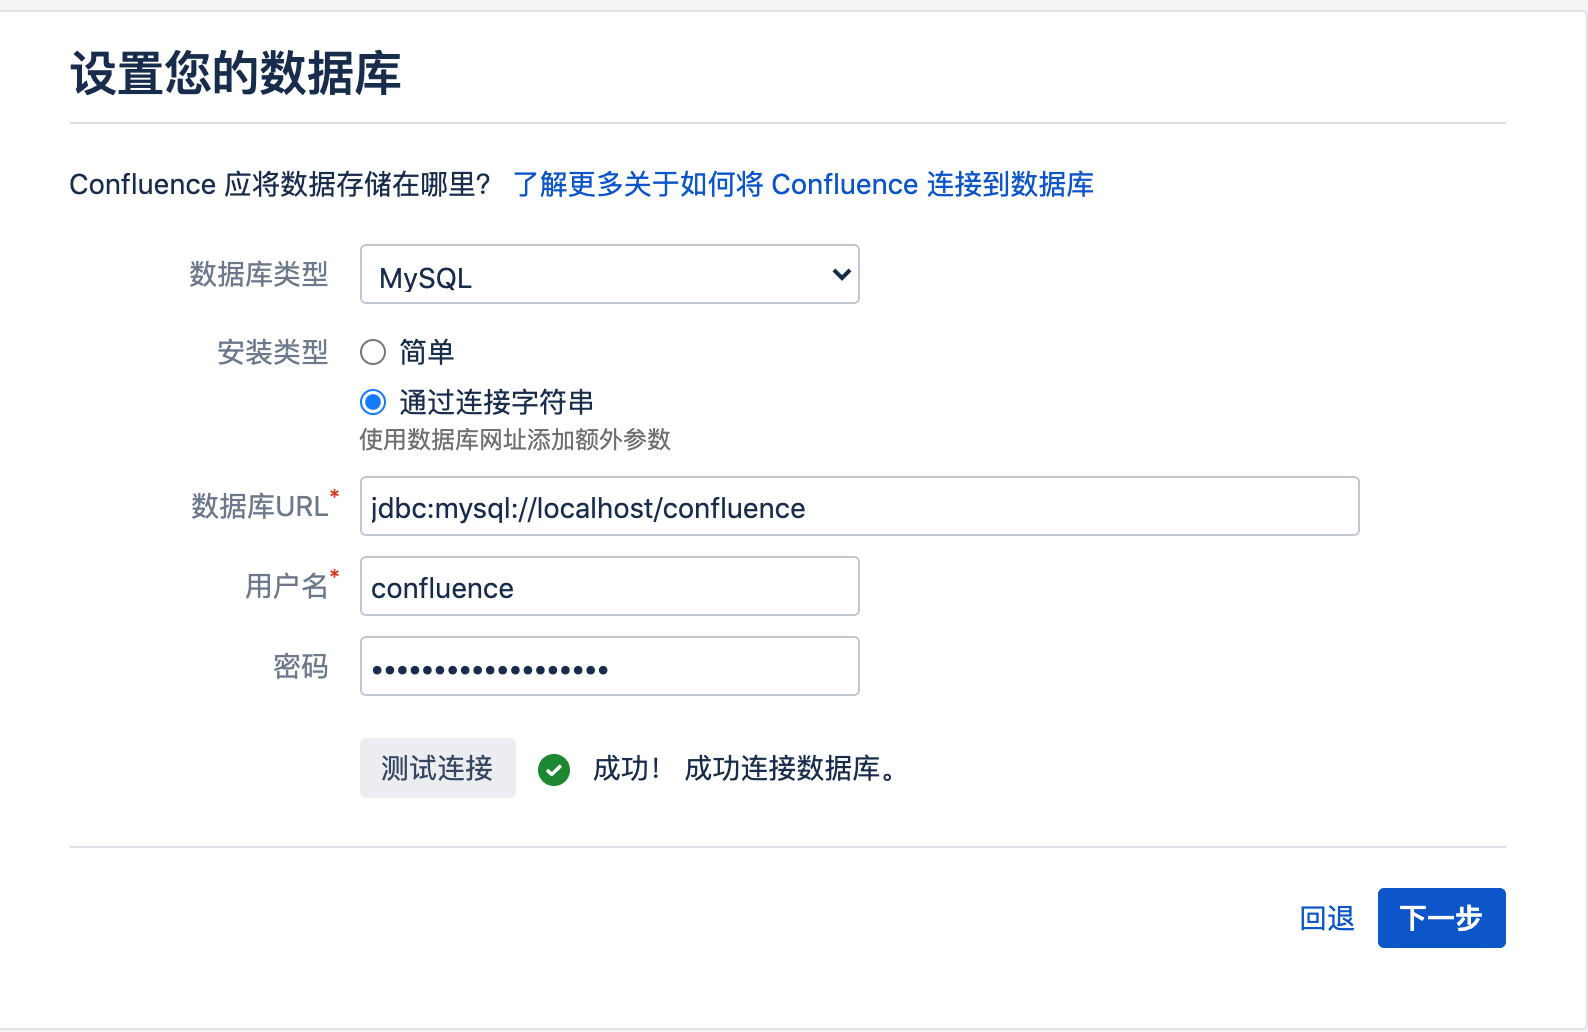Click the 数据库URL required label
The image size is (1588, 1032).
point(260,506)
